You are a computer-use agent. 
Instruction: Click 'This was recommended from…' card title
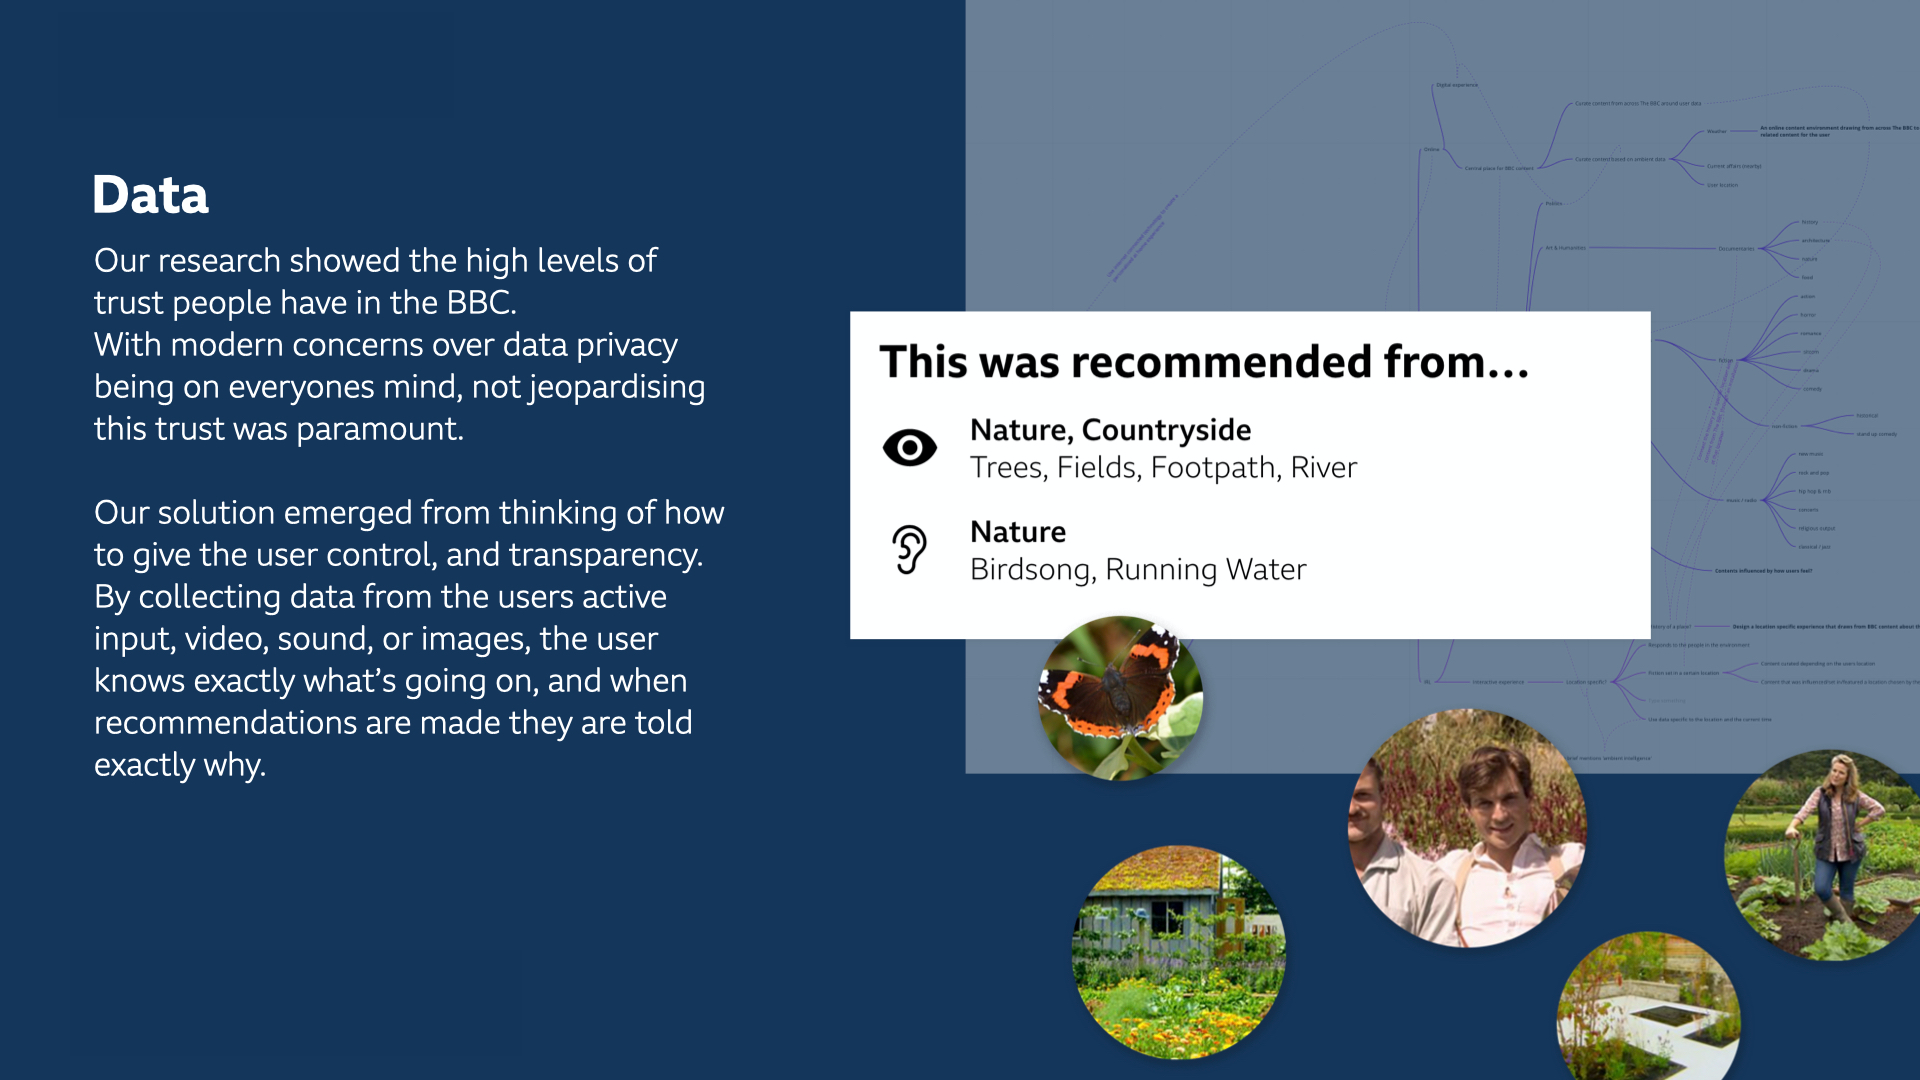pos(1204,362)
